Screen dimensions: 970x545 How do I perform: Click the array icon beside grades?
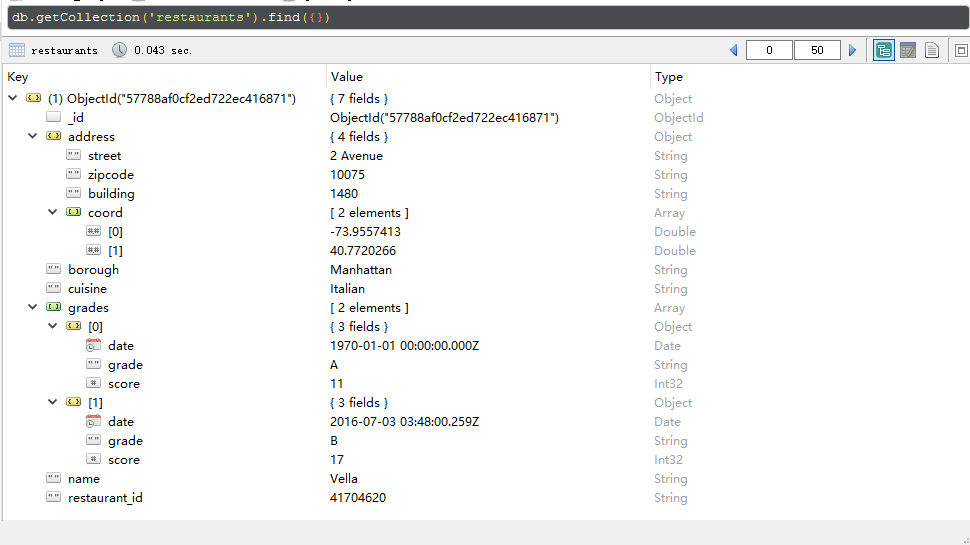pyautogui.click(x=54, y=307)
